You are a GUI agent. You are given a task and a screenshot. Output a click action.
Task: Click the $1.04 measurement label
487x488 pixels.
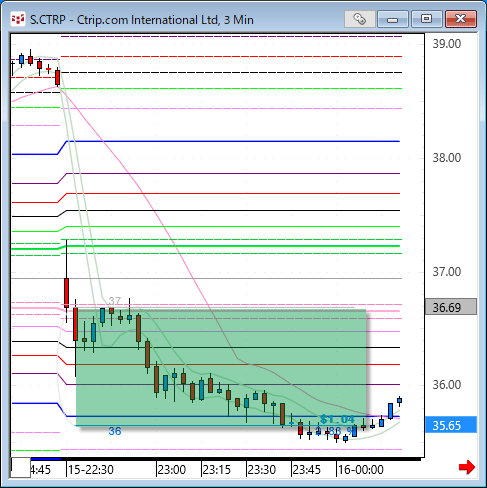pos(337,419)
